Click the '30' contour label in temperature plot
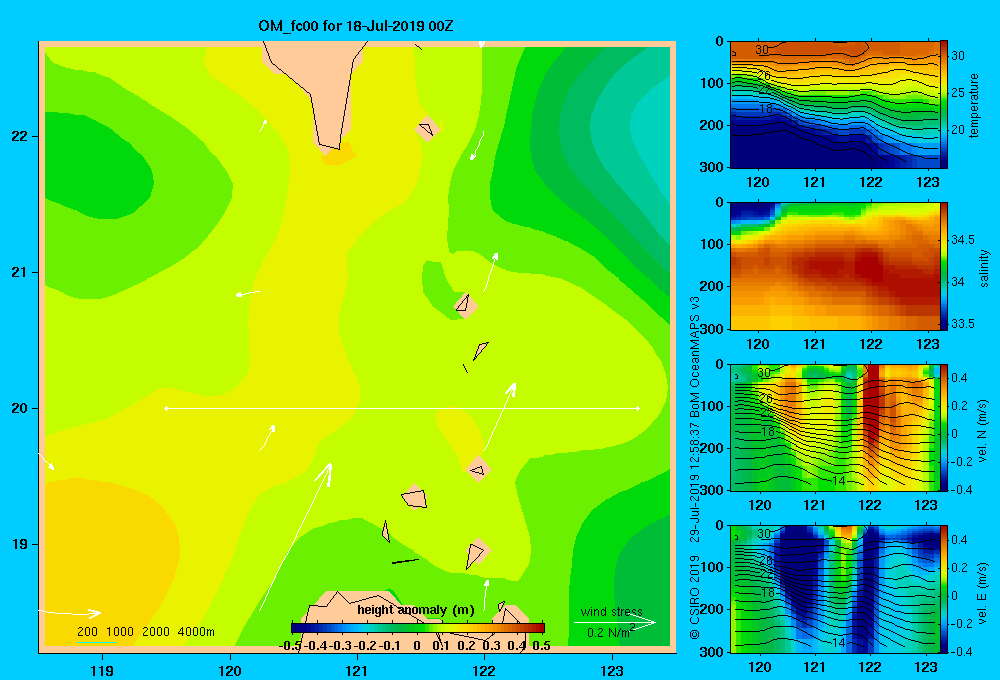 [x=761, y=49]
